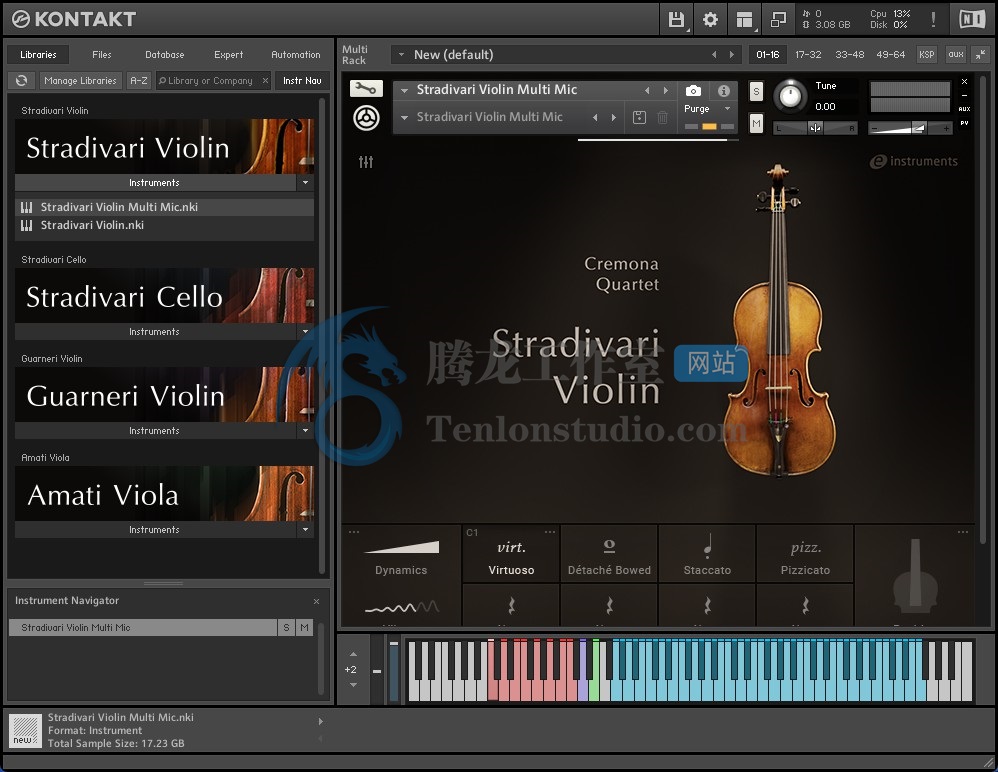Select next snapshot arrow
The image size is (998, 772).
click(x=614, y=117)
